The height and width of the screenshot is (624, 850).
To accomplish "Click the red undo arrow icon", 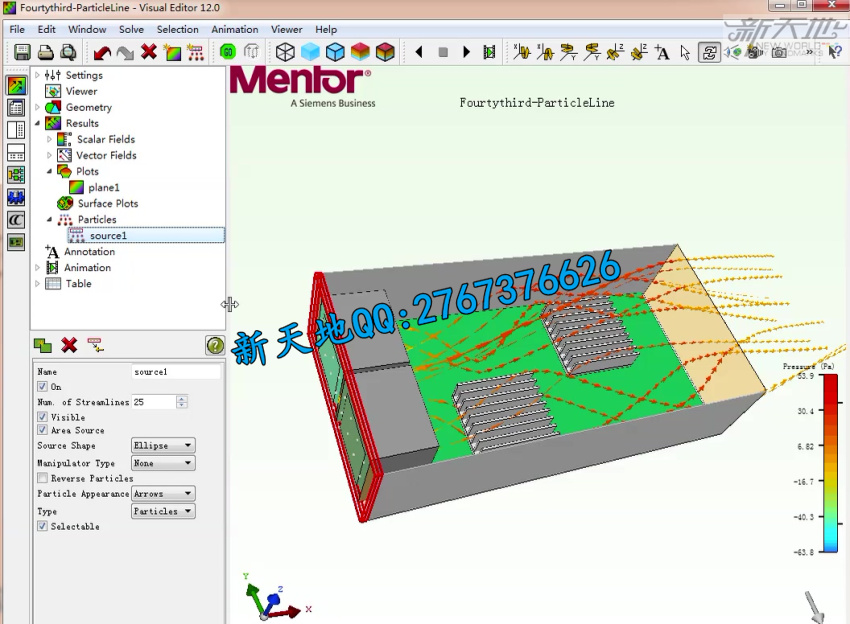I will pos(101,52).
